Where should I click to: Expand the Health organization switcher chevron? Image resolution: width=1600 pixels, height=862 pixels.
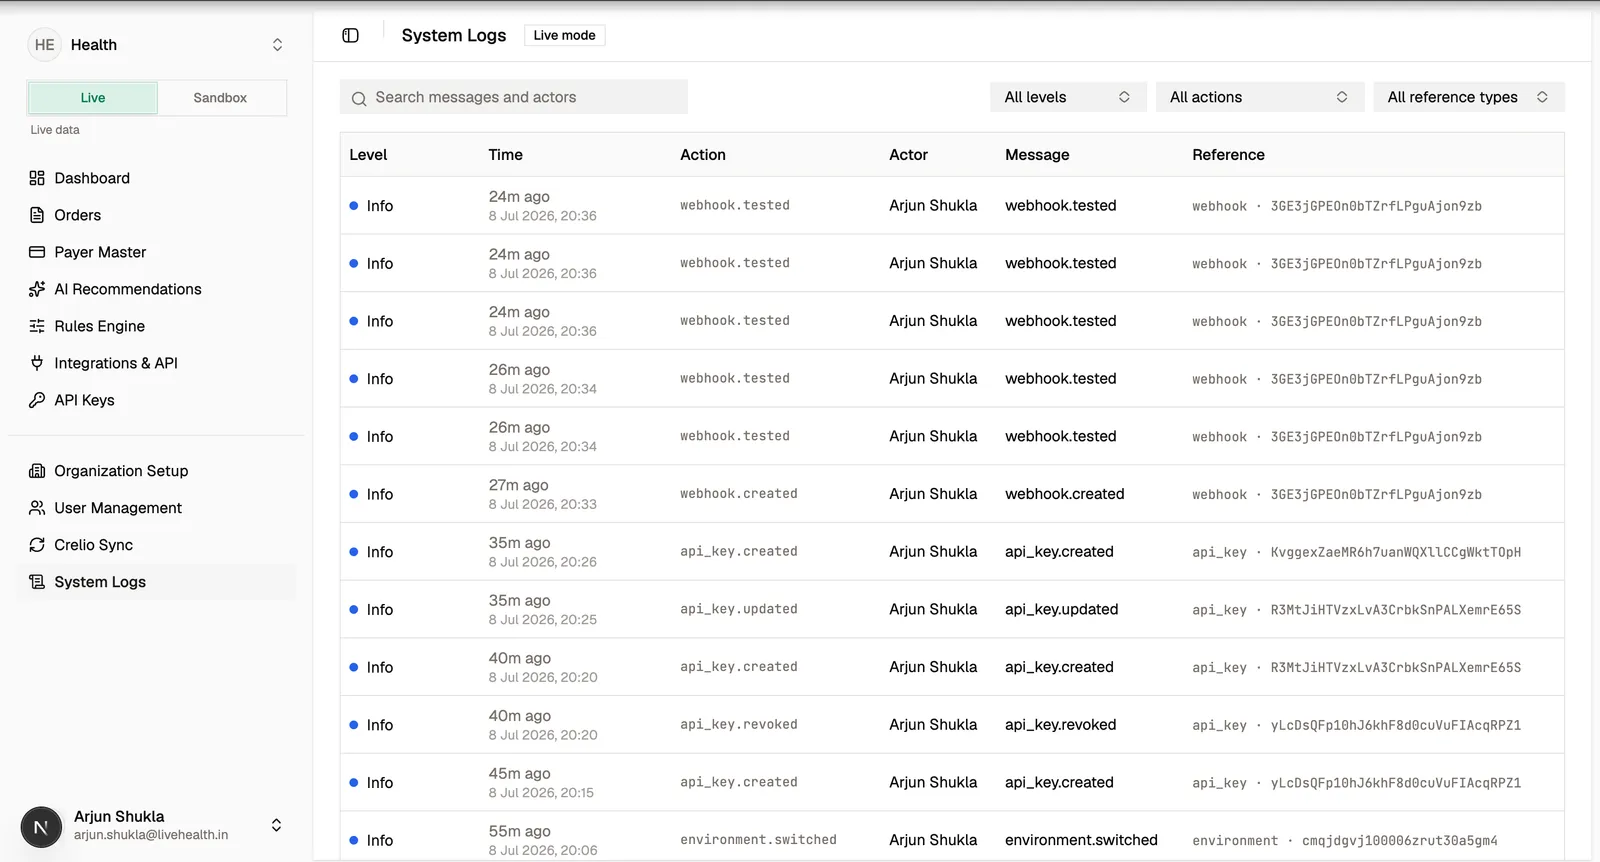click(277, 45)
